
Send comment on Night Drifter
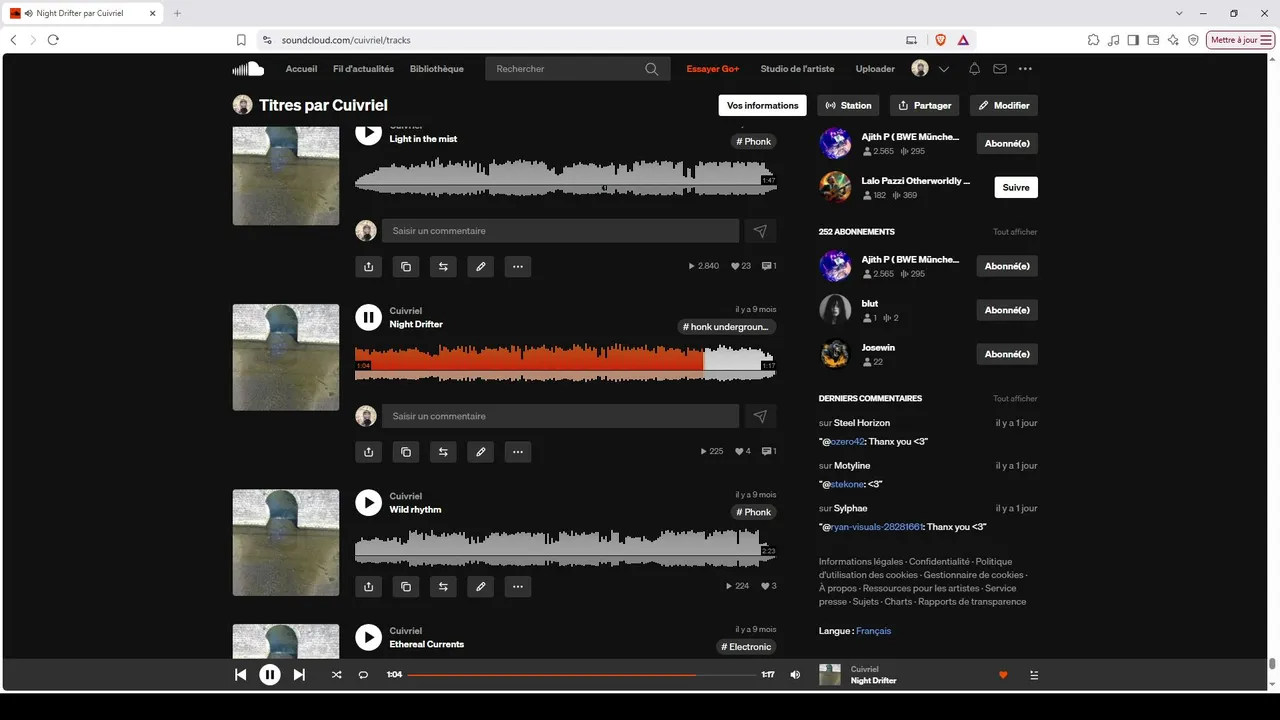[760, 416]
